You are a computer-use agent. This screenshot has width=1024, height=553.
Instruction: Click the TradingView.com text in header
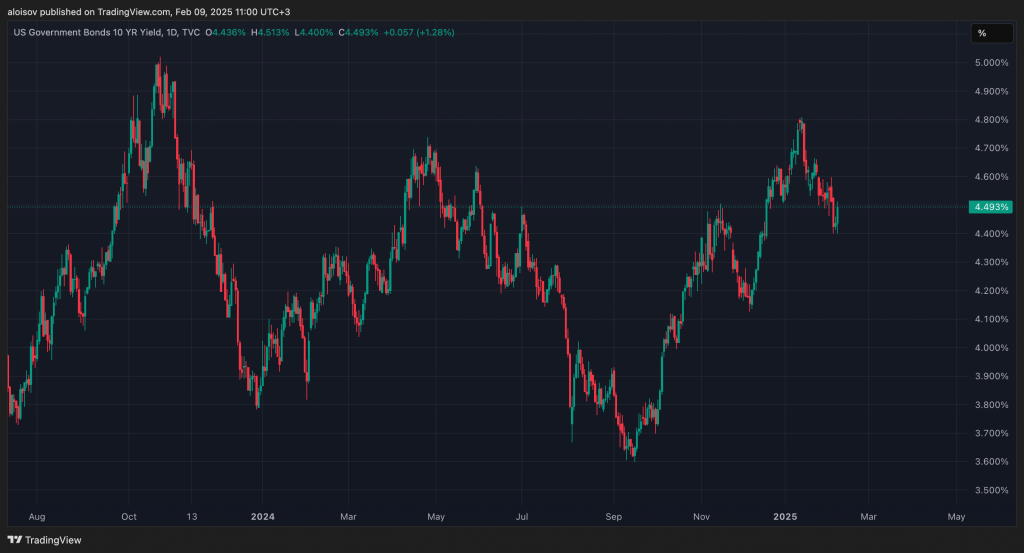click(133, 12)
